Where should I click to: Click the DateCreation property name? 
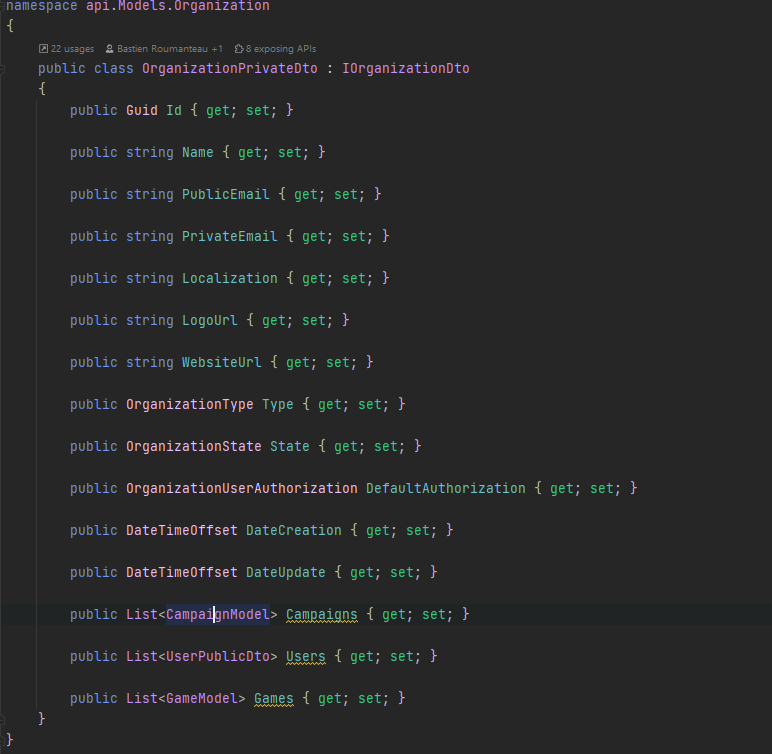(294, 530)
